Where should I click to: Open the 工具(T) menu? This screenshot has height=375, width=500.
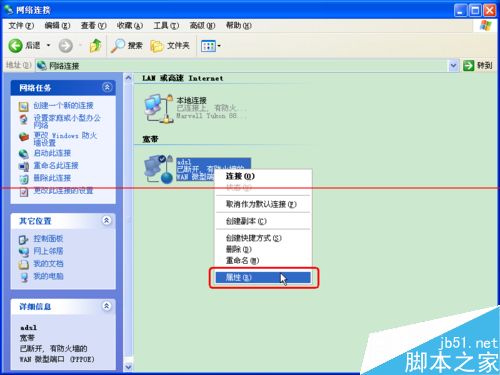[166, 25]
